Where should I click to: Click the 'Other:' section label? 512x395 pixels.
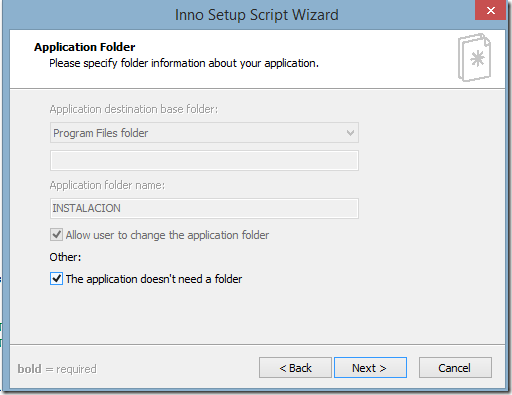65,257
